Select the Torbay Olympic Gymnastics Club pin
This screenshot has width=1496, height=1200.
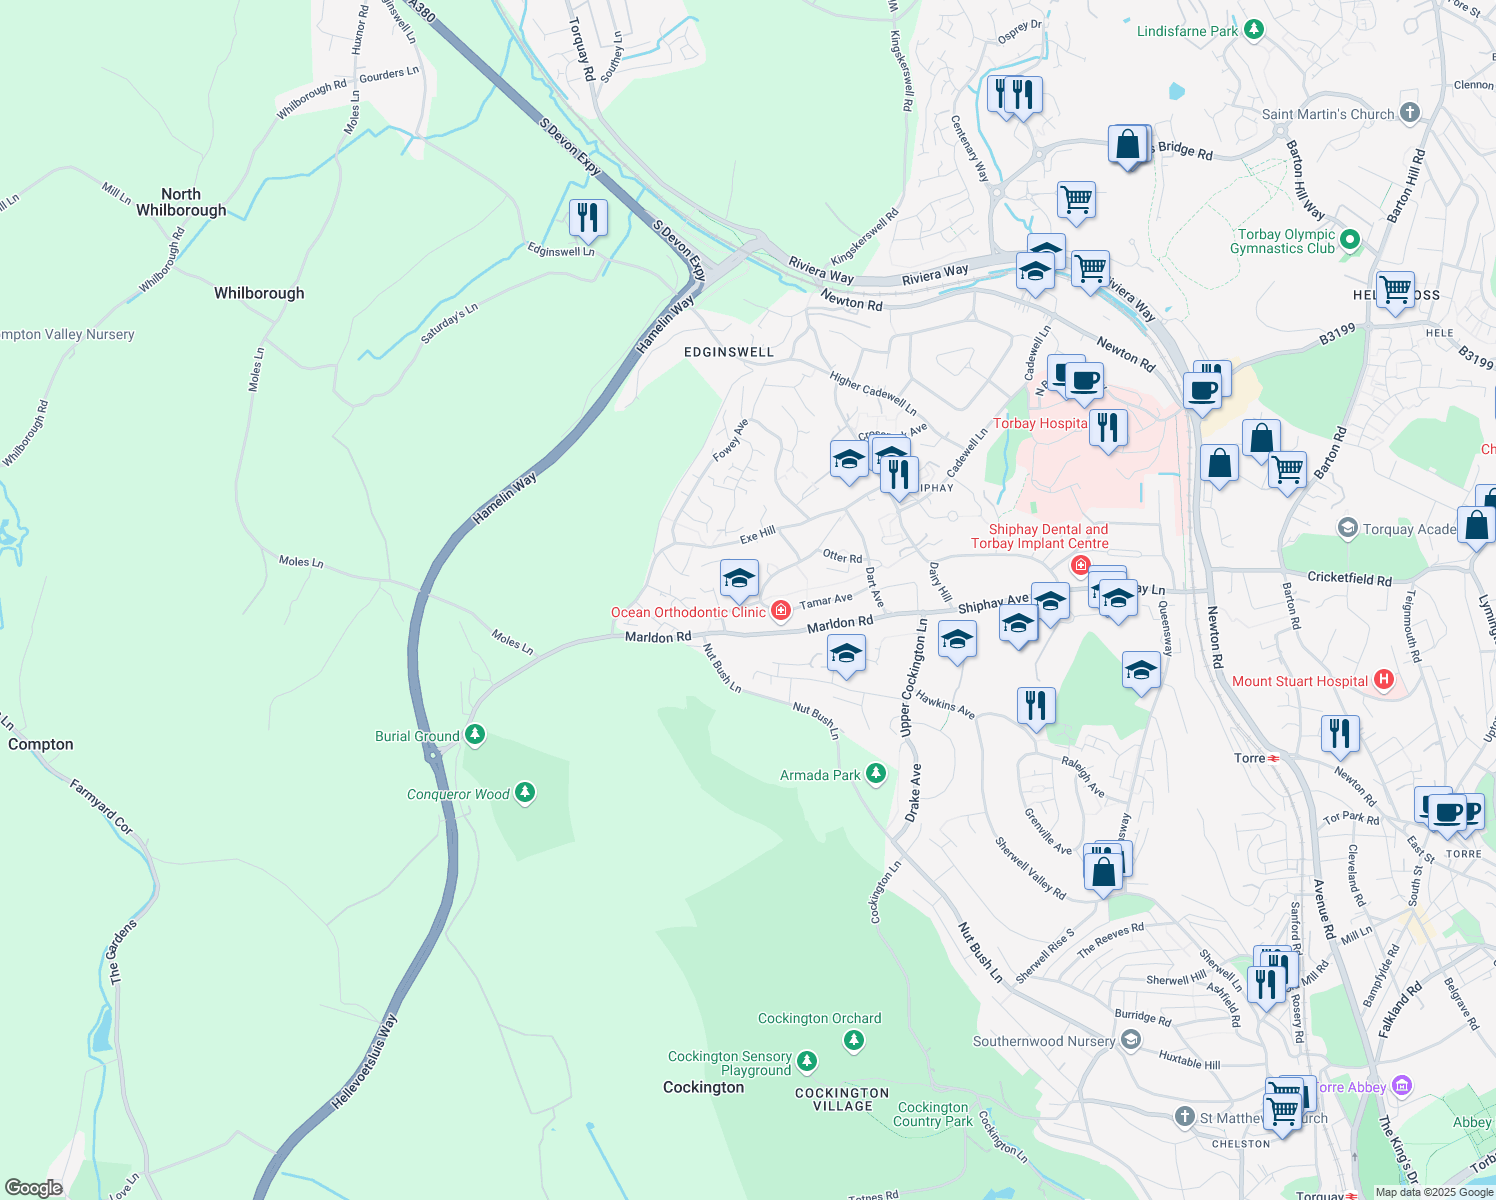pos(1350,239)
